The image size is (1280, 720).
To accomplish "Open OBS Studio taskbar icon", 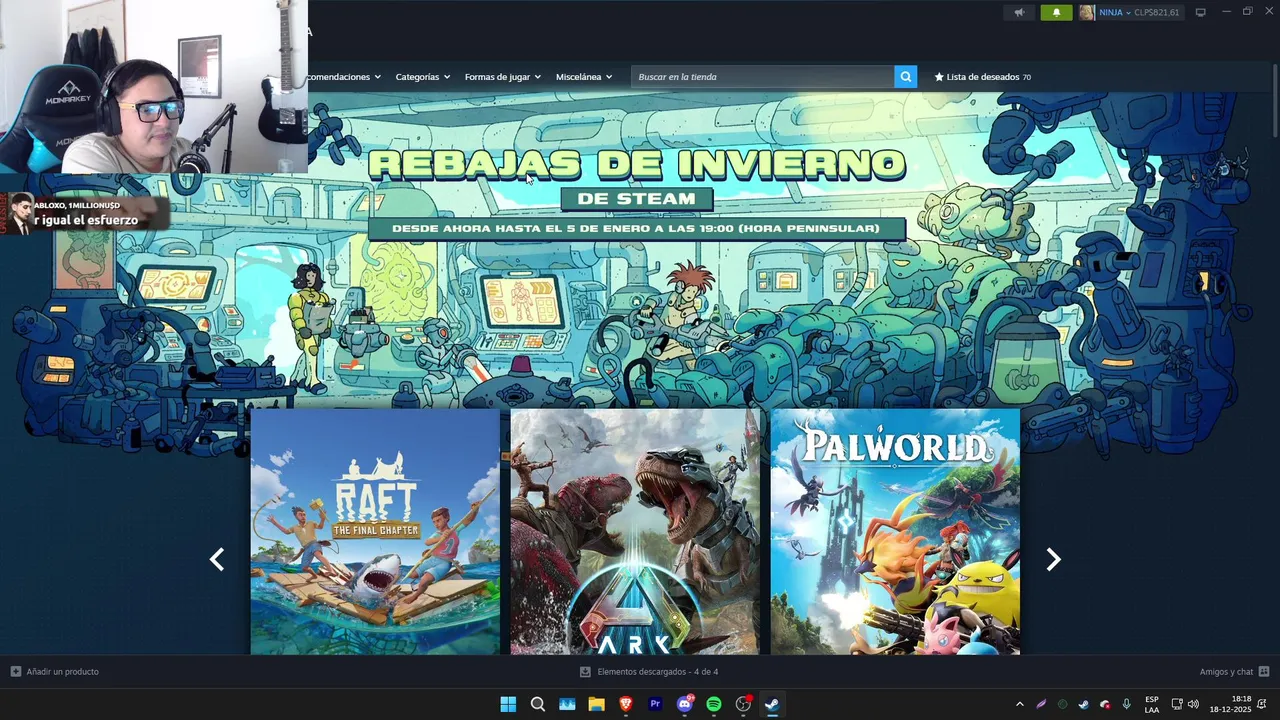I will [x=743, y=704].
